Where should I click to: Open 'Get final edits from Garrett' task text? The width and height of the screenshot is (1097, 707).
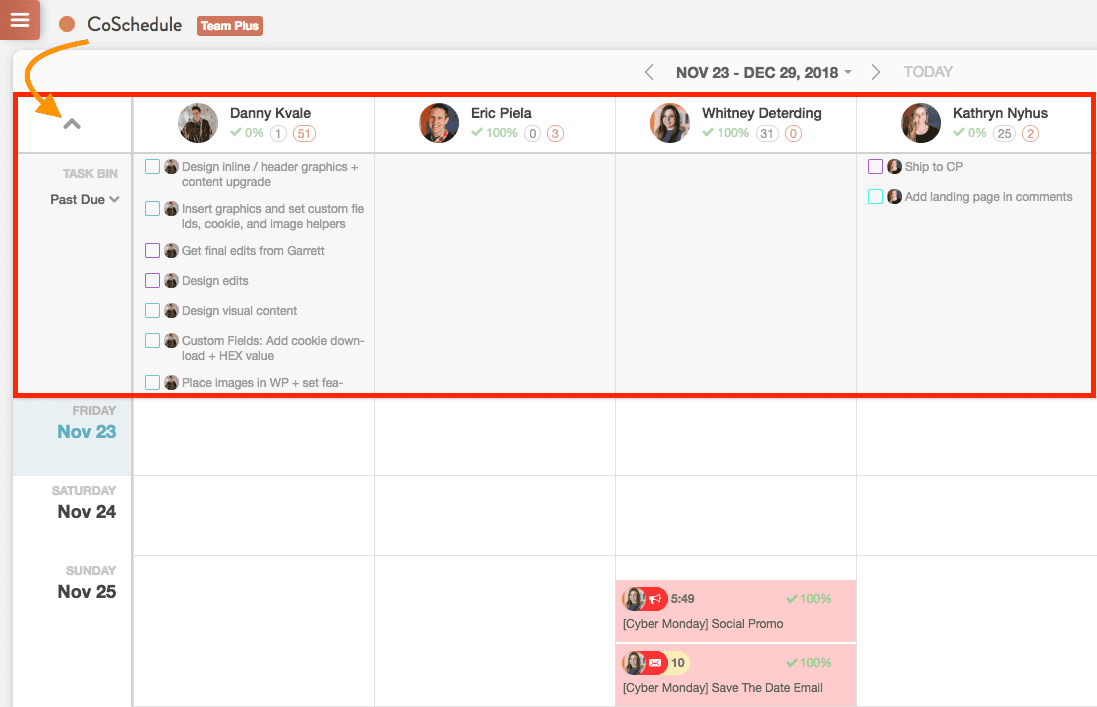[x=253, y=250]
